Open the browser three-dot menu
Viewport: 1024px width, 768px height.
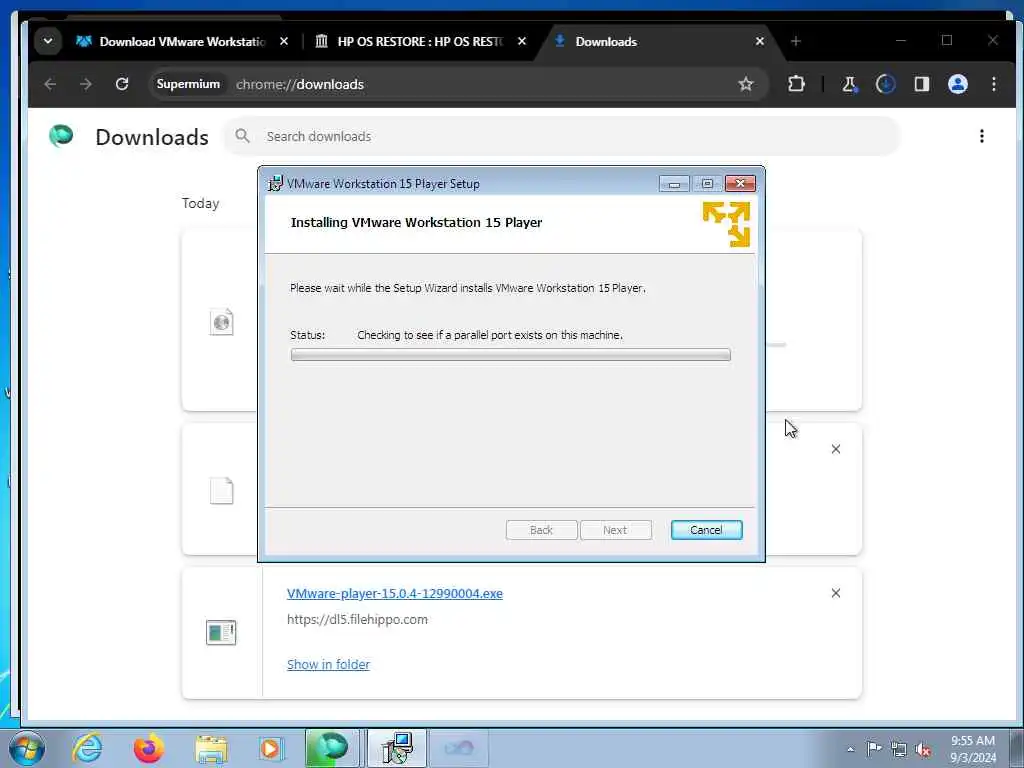[993, 84]
